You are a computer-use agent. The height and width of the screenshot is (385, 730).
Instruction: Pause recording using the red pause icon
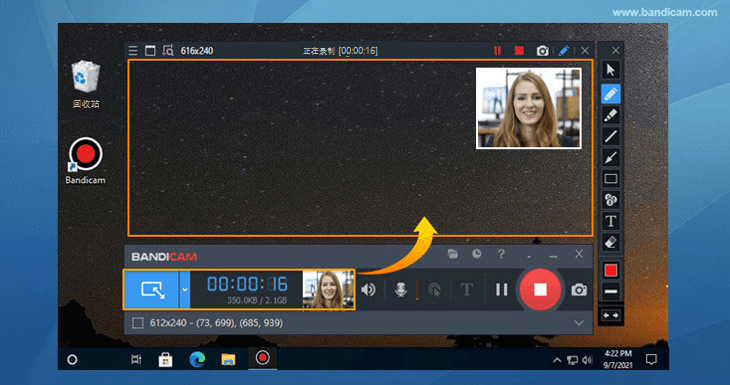(497, 51)
